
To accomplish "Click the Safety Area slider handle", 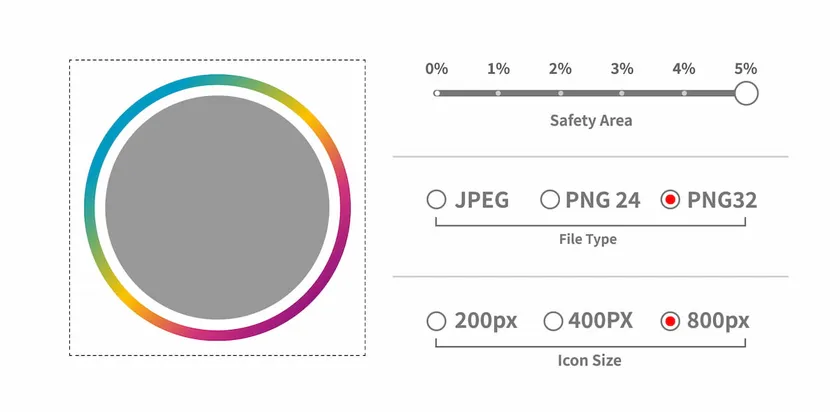I will pyautogui.click(x=745, y=93).
